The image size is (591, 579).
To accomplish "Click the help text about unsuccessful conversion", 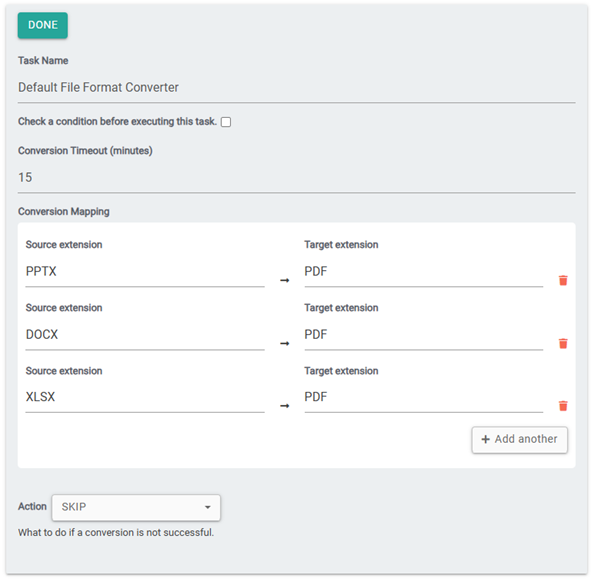I will [116, 533].
